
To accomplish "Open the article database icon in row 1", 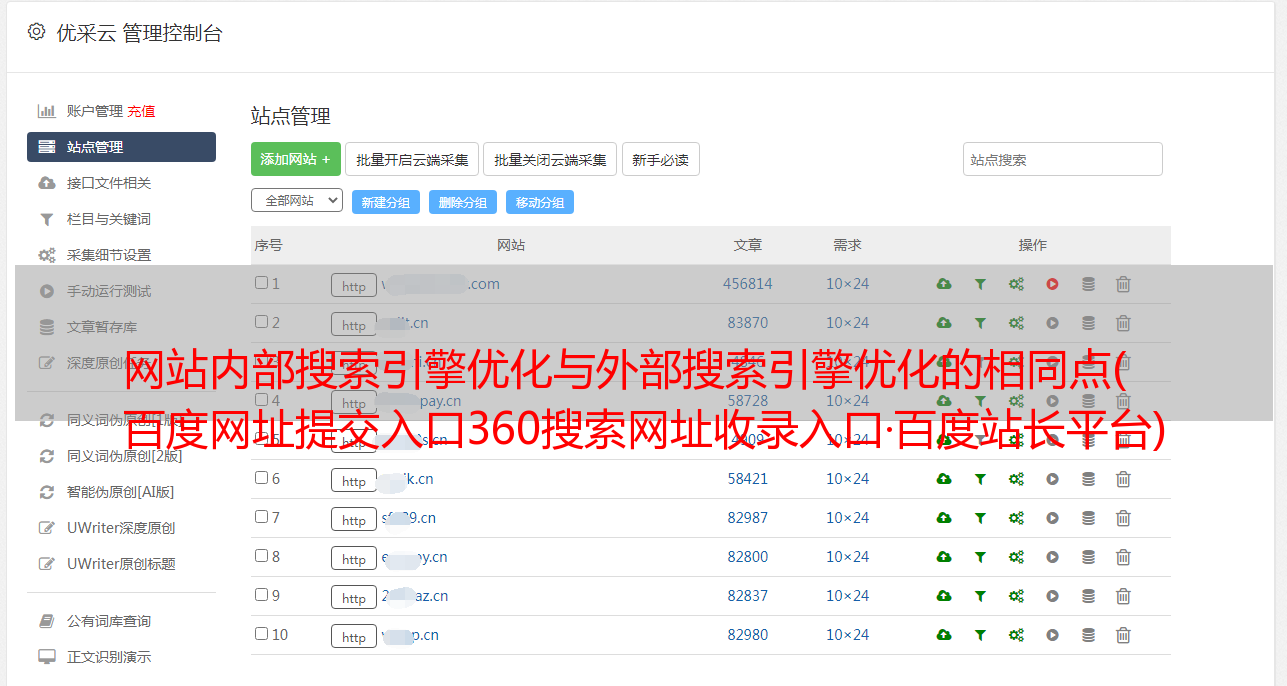I will [1088, 284].
